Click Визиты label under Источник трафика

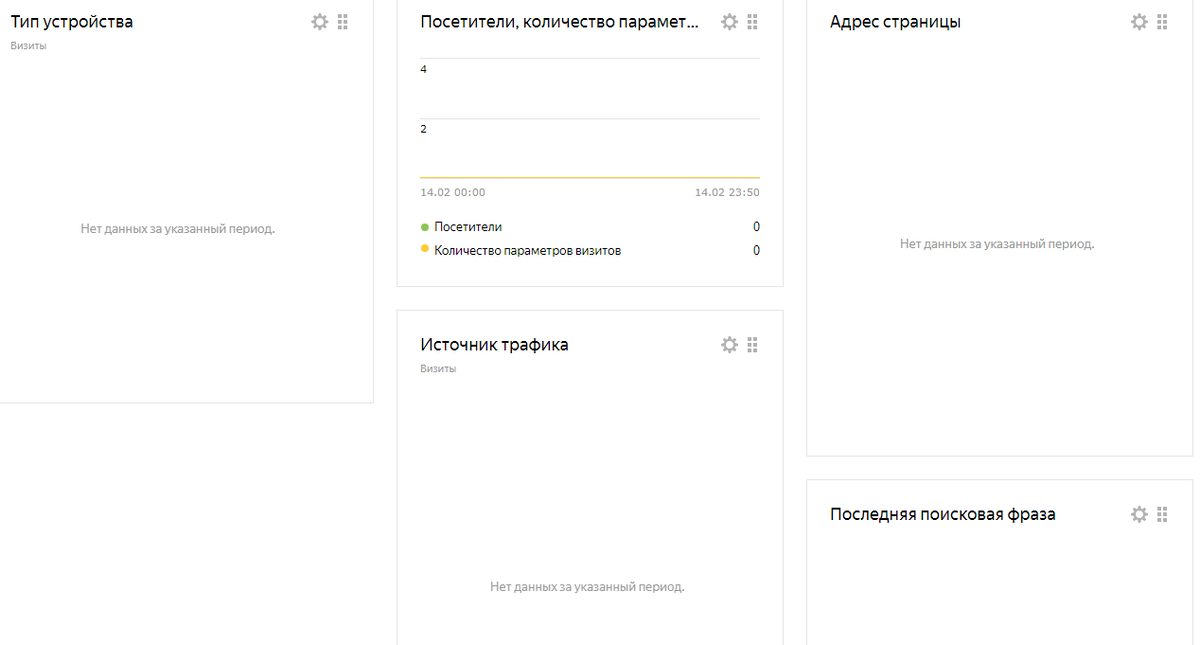click(437, 368)
